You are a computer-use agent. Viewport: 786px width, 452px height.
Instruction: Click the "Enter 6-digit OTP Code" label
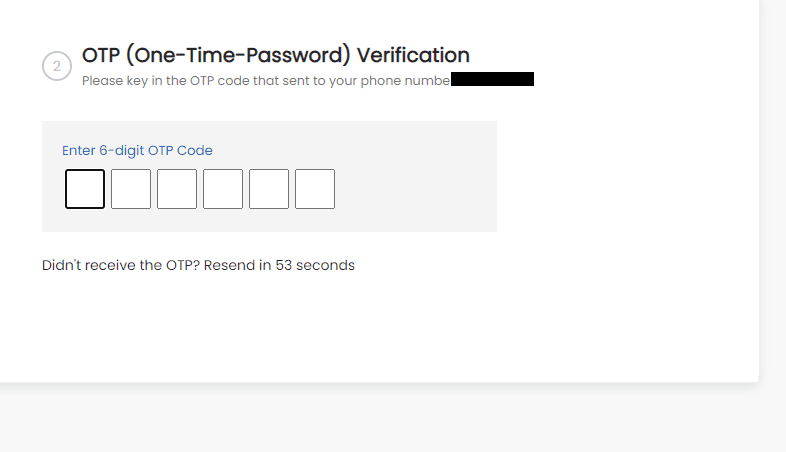point(137,151)
